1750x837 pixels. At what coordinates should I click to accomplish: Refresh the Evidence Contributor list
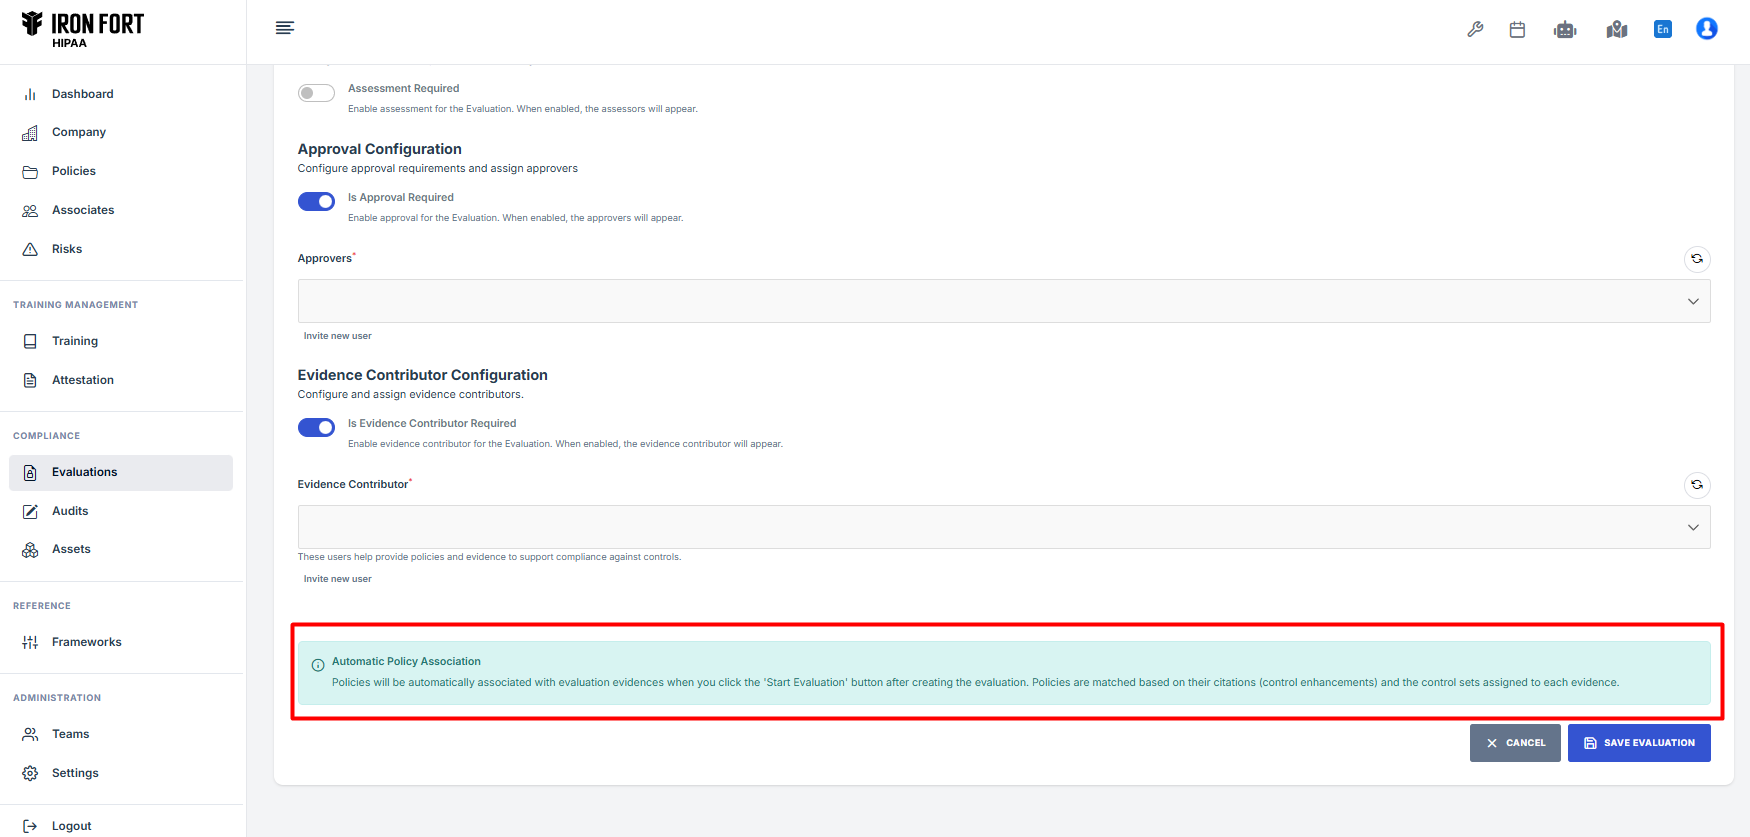(1697, 485)
